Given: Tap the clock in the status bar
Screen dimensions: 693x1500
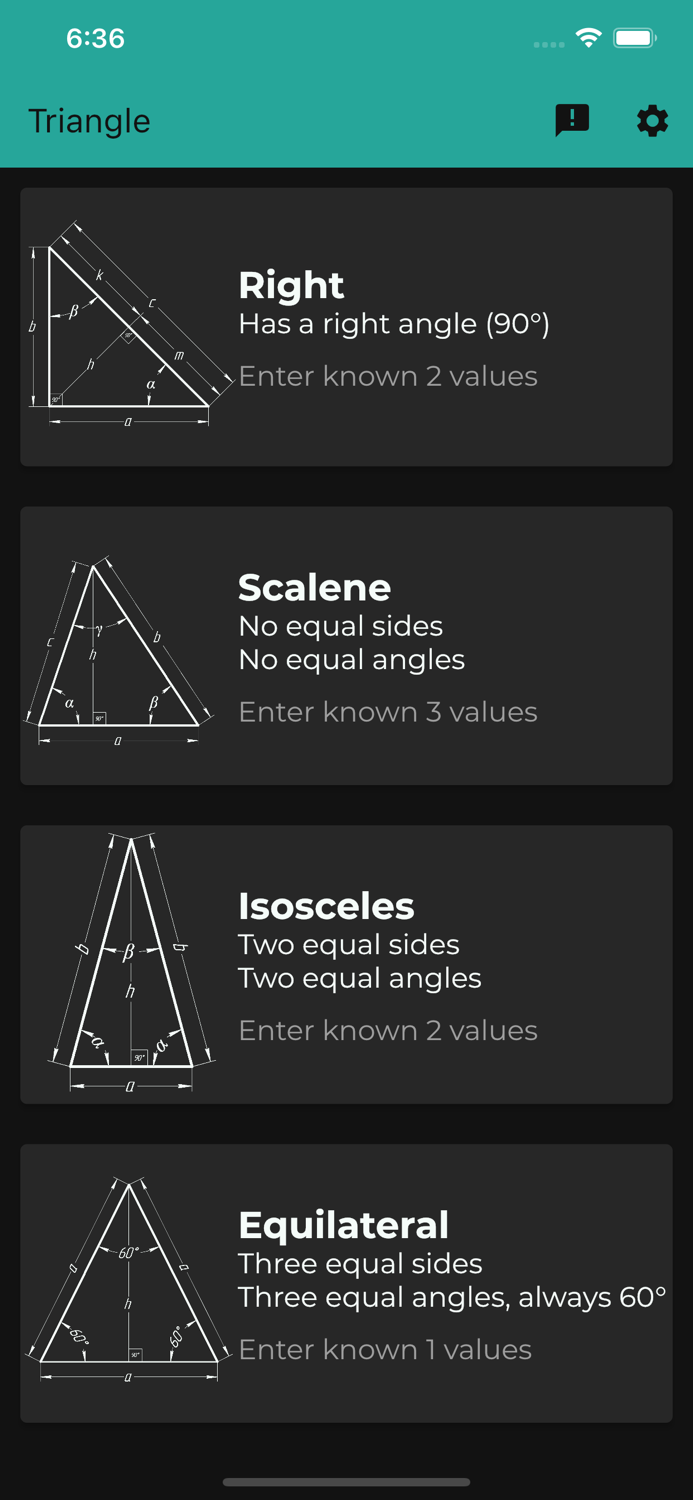Looking at the screenshot, I should coord(95,37).
